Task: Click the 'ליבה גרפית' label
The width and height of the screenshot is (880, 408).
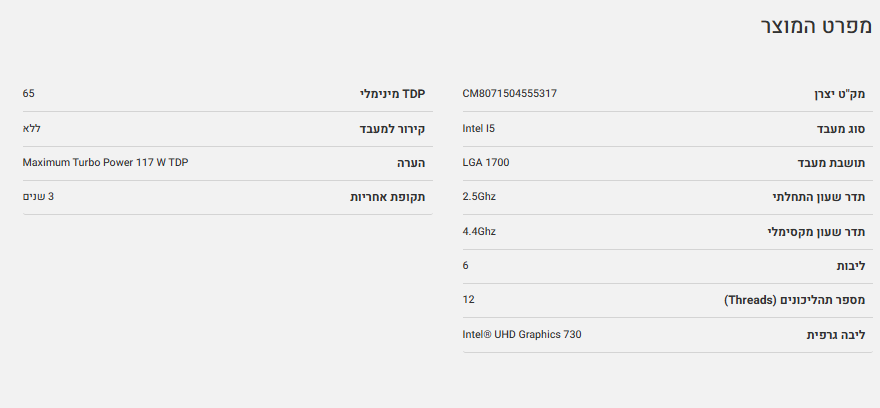Action: pos(835,335)
